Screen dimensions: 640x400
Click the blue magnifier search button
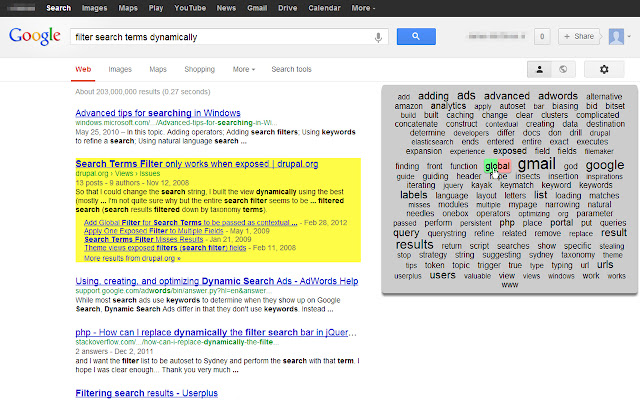click(416, 36)
